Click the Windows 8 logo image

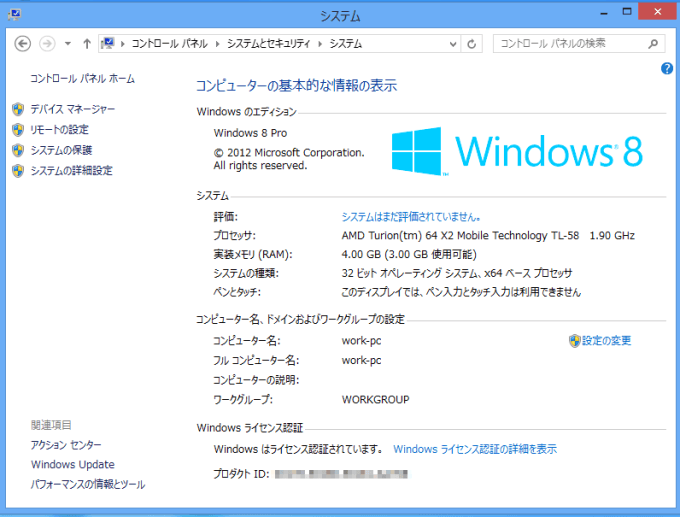pyautogui.click(x=517, y=151)
